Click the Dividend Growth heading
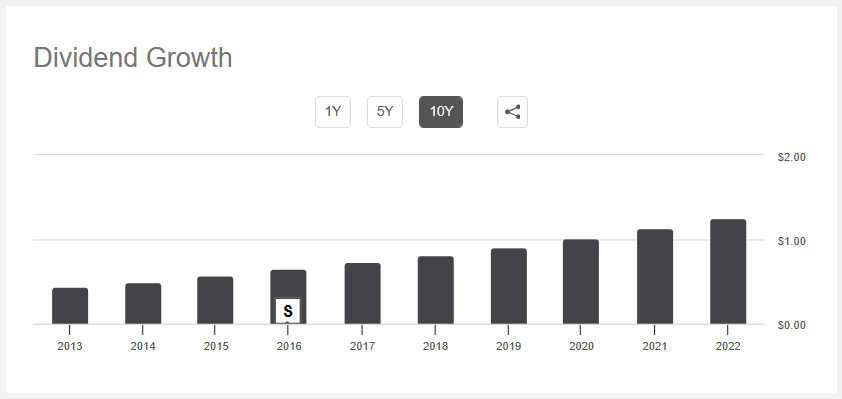This screenshot has width=842, height=399. pyautogui.click(x=133, y=57)
